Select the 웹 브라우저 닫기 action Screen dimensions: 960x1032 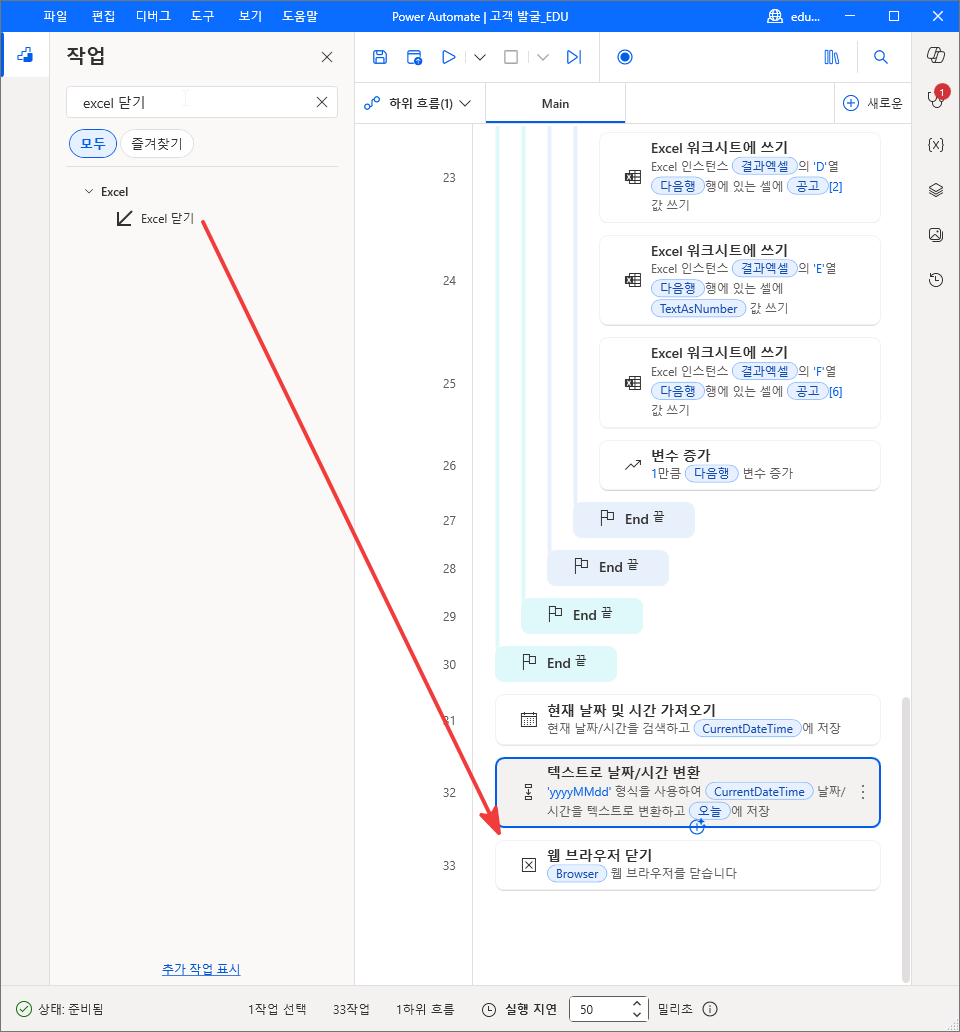(x=688, y=865)
